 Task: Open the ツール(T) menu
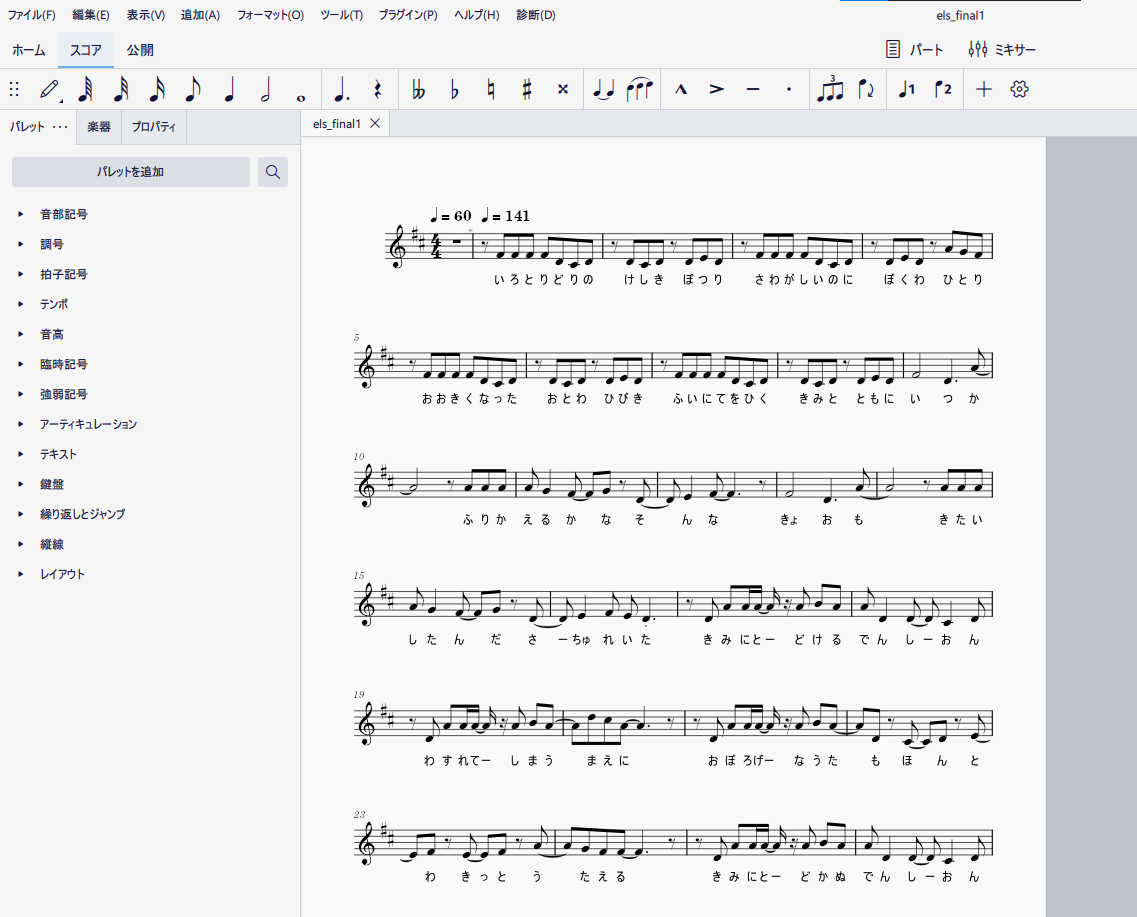342,14
